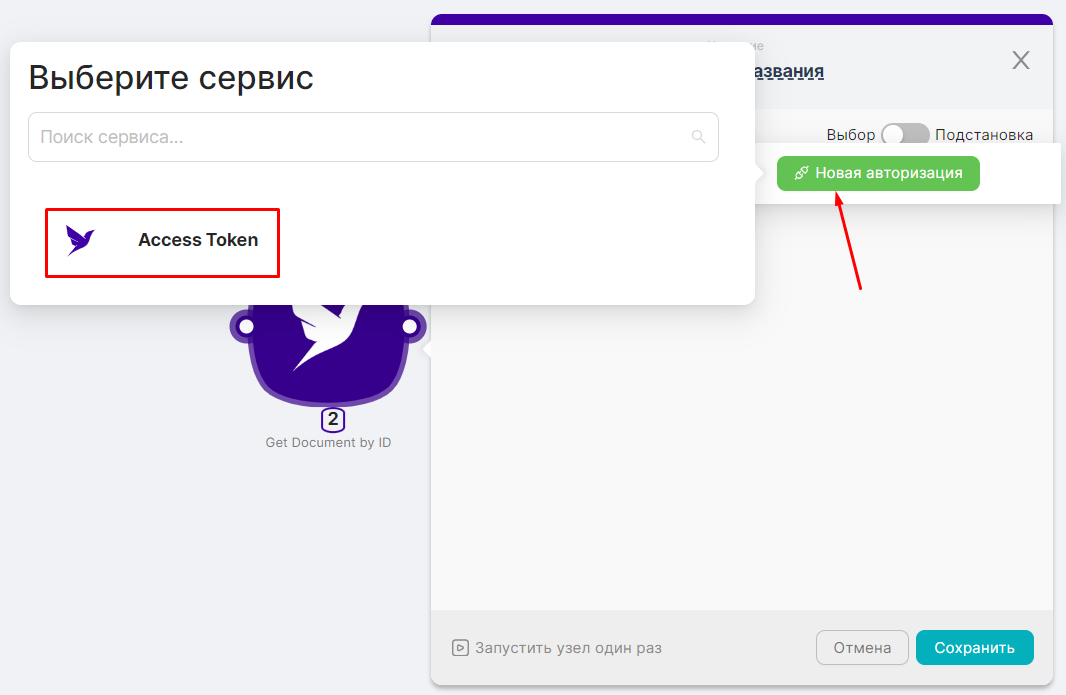1066x695 pixels.
Task: Click the play icon next to Запустить узел
Action: click(460, 647)
